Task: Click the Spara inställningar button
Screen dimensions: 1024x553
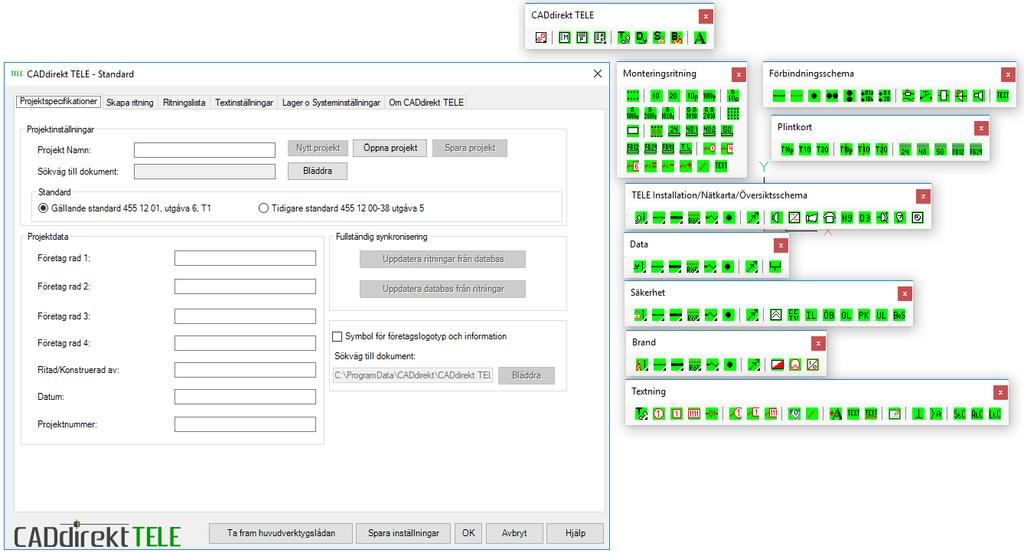Action: pos(403,533)
